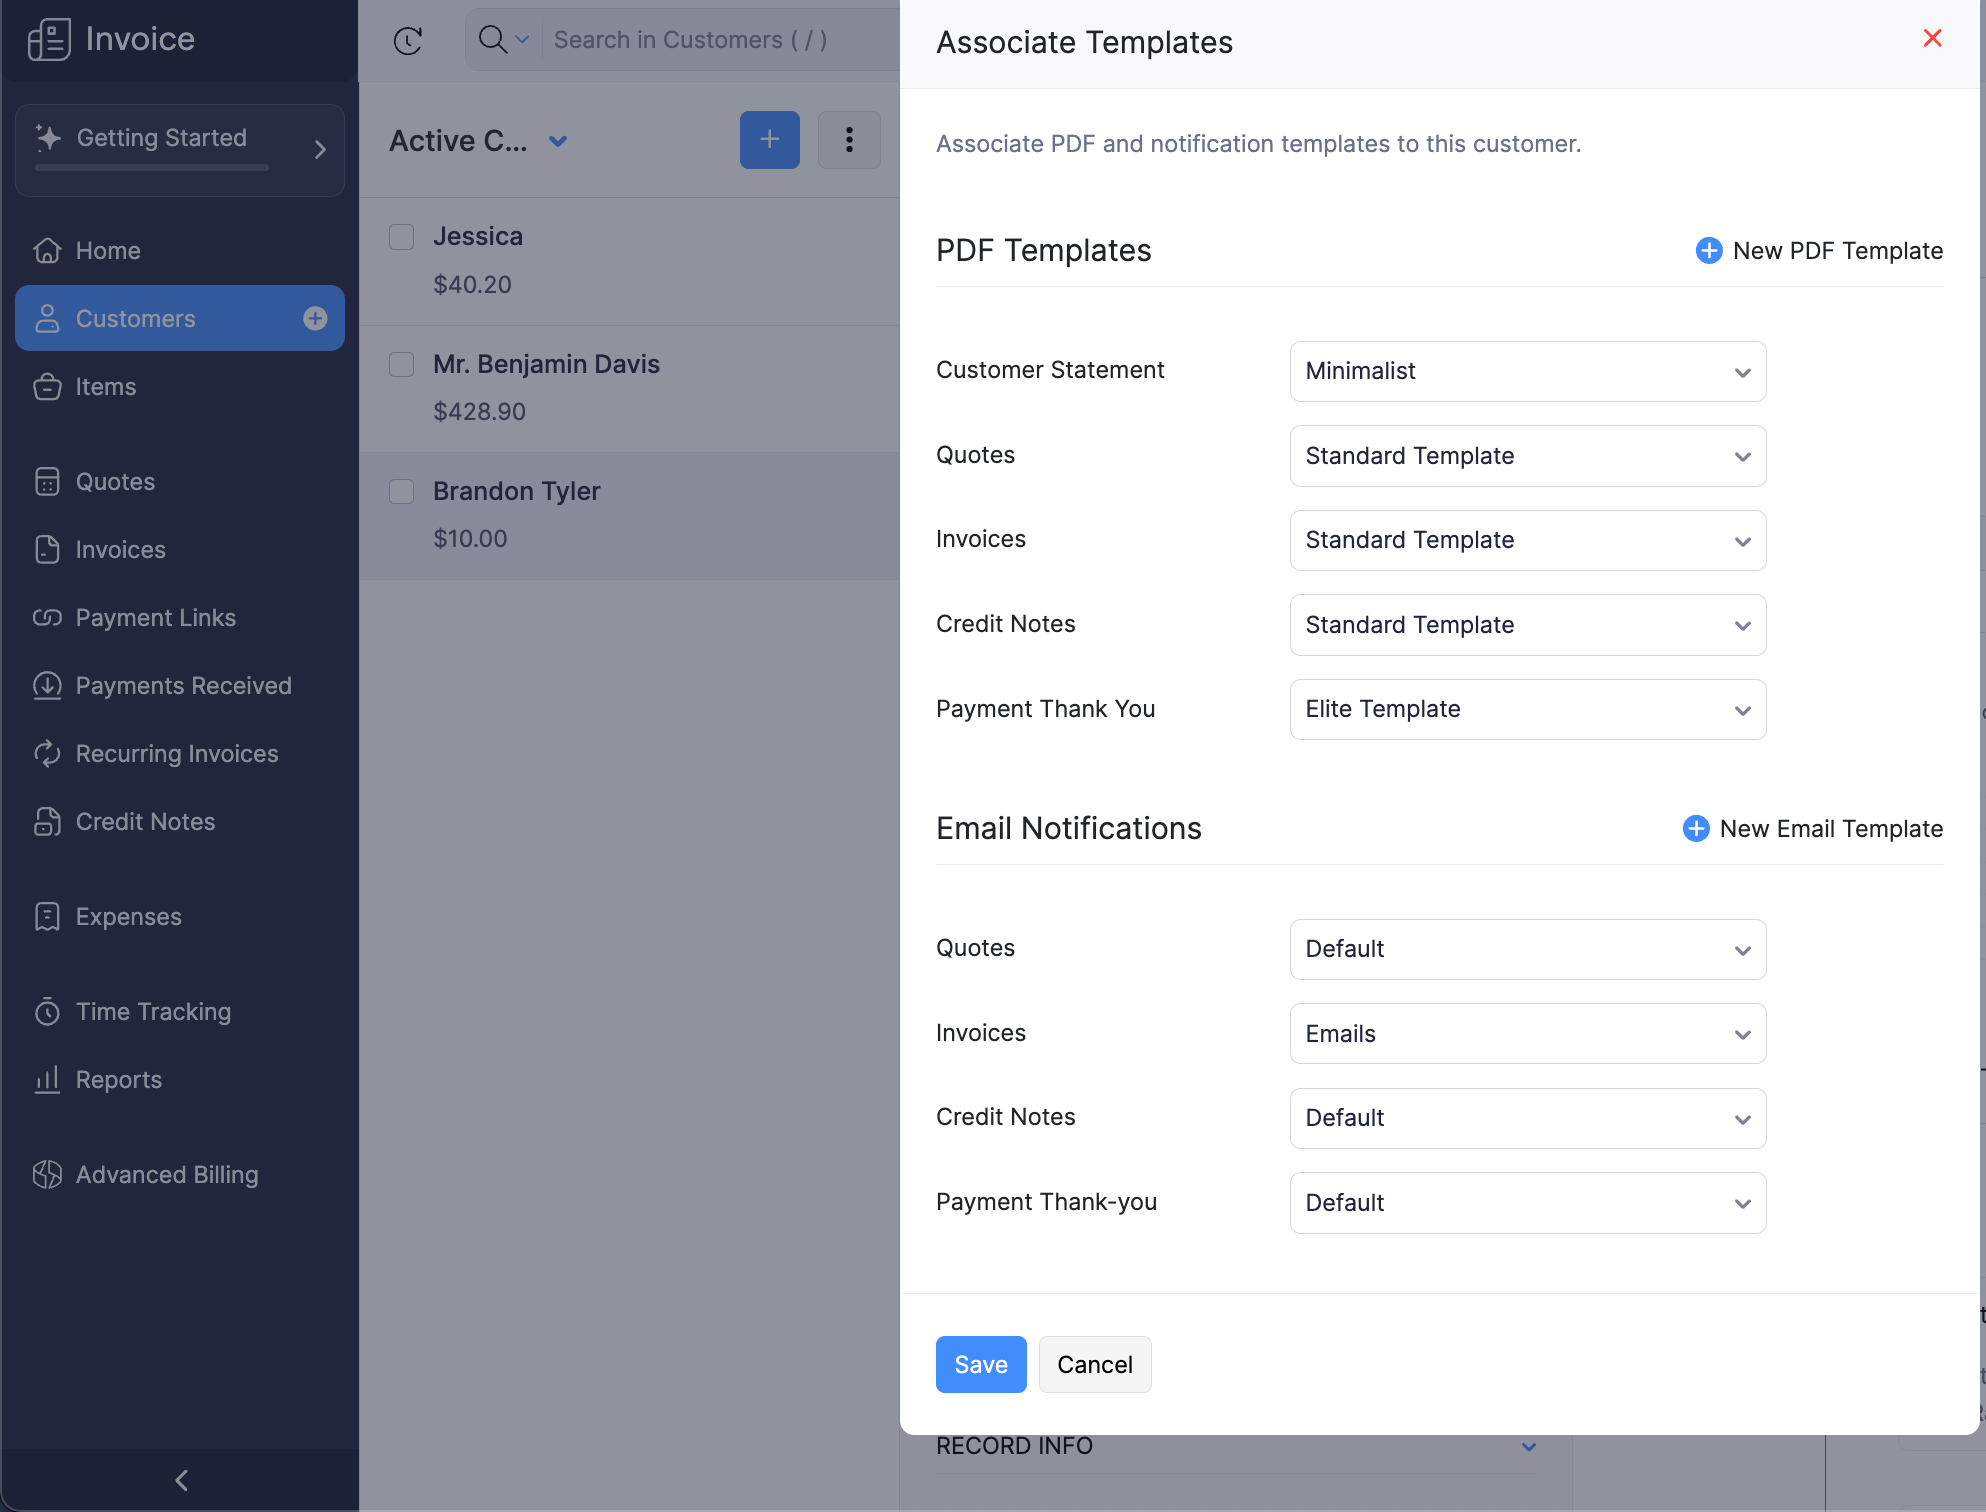Select the Home icon in the sidebar
1986x1512 pixels.
pyautogui.click(x=48, y=250)
